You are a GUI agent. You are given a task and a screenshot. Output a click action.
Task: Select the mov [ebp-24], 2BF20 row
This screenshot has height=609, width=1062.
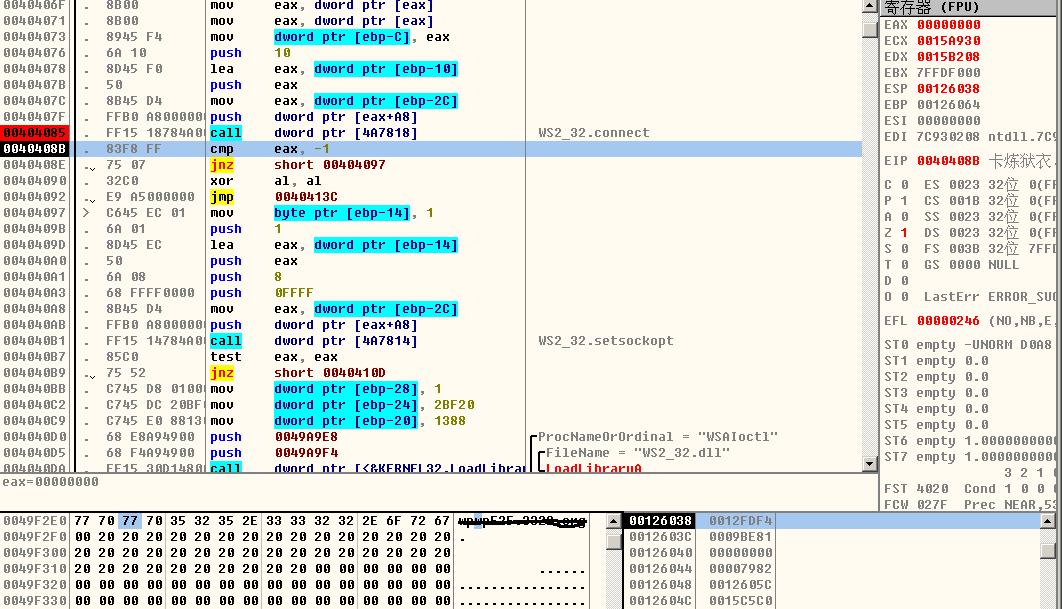(342, 405)
